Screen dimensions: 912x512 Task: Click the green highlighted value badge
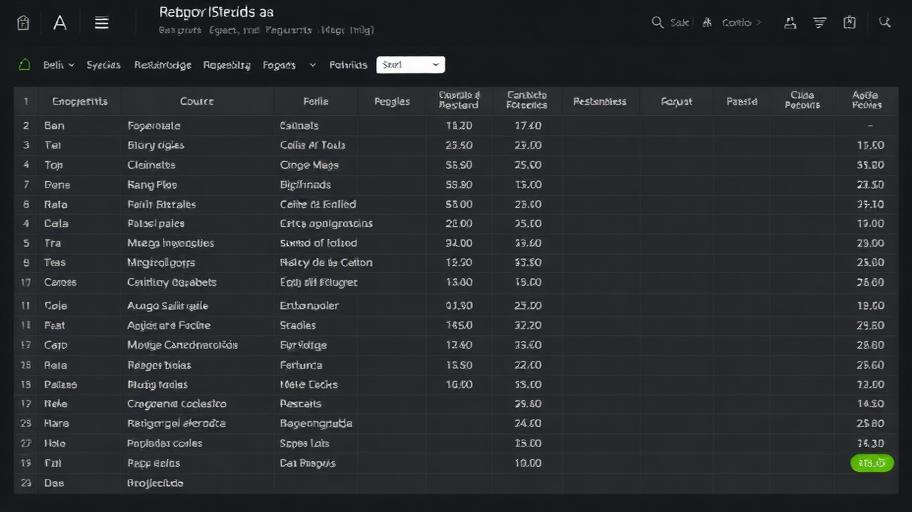click(x=871, y=463)
